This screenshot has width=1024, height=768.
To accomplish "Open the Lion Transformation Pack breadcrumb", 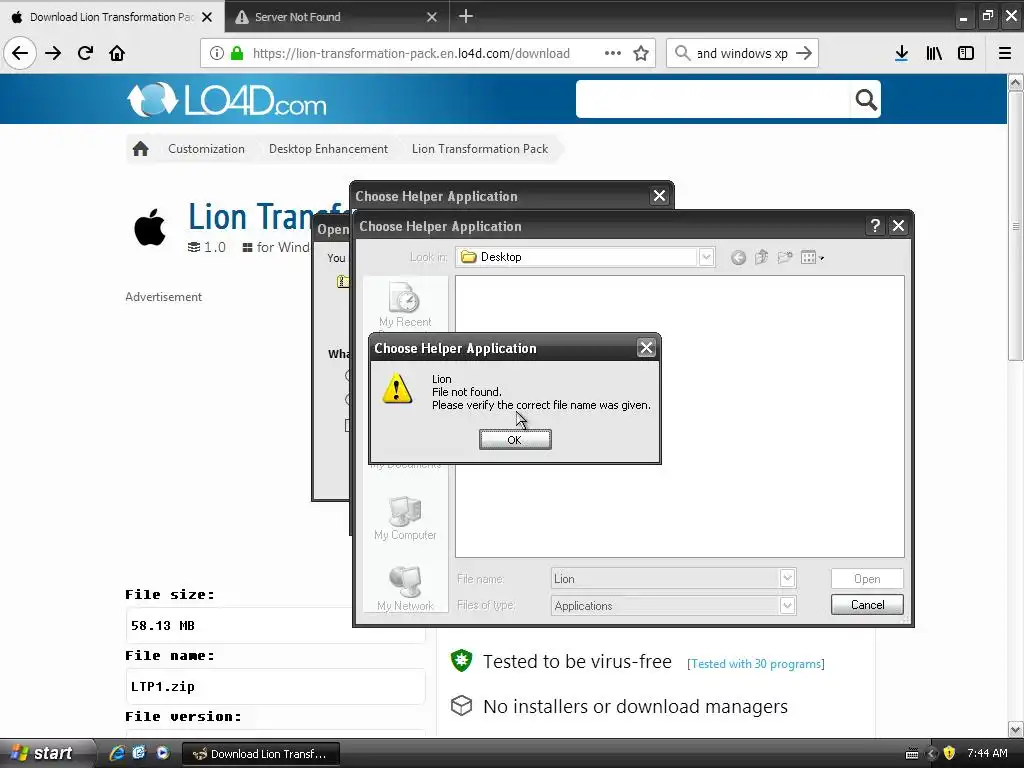I will (480, 149).
